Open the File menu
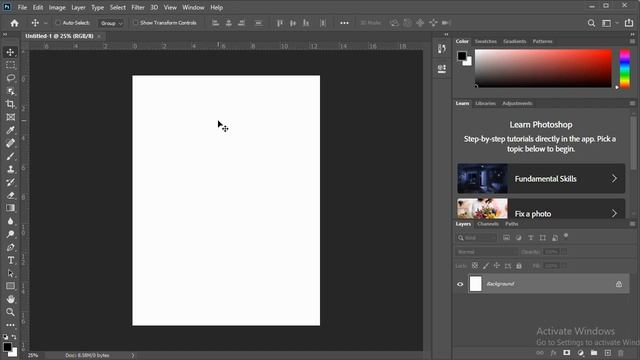Screen dimensions: 640x360 22,7
